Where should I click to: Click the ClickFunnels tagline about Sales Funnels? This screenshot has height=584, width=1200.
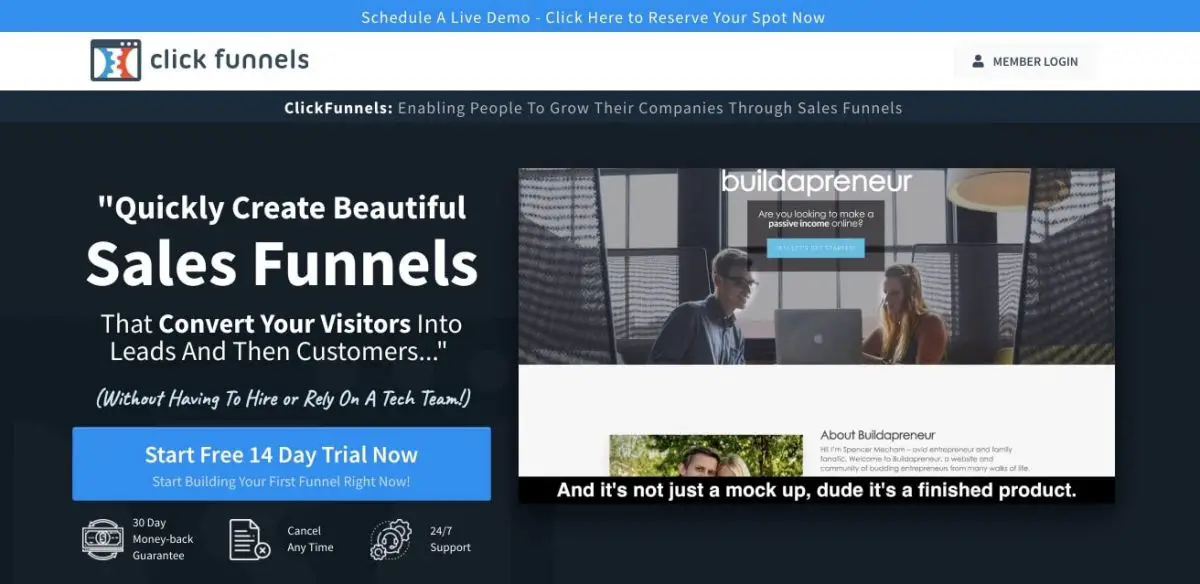coord(593,108)
